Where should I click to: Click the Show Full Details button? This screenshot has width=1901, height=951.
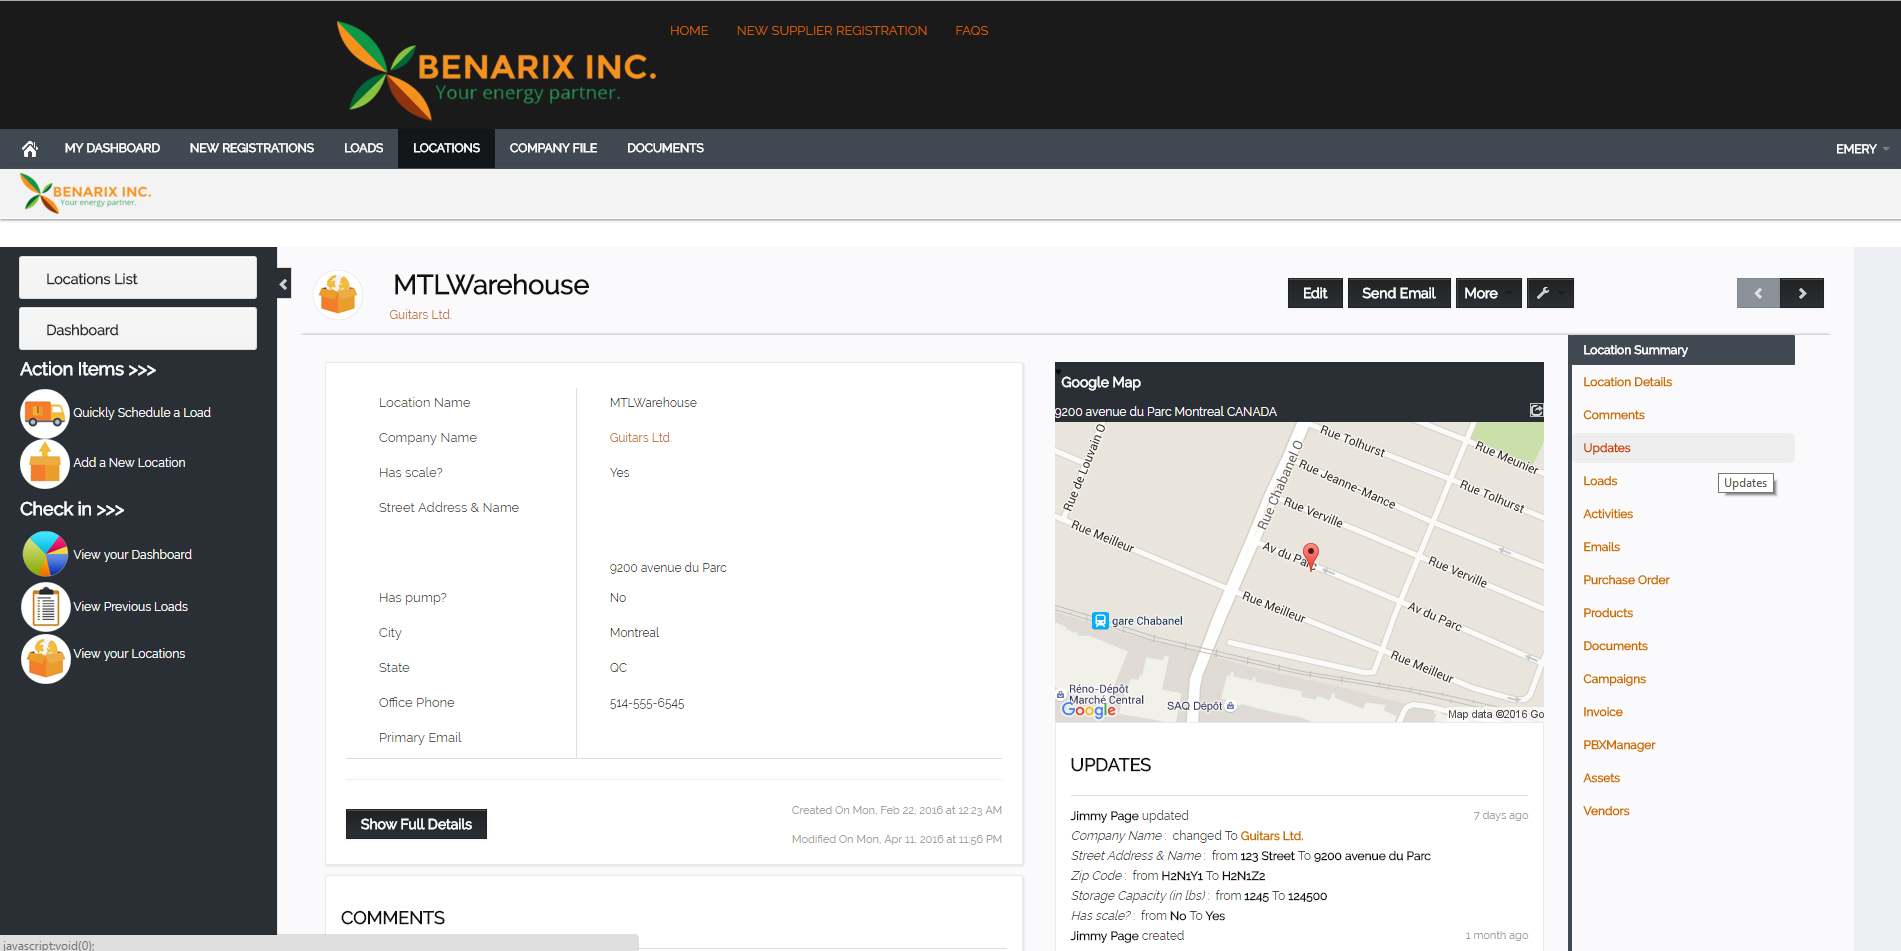click(x=416, y=824)
